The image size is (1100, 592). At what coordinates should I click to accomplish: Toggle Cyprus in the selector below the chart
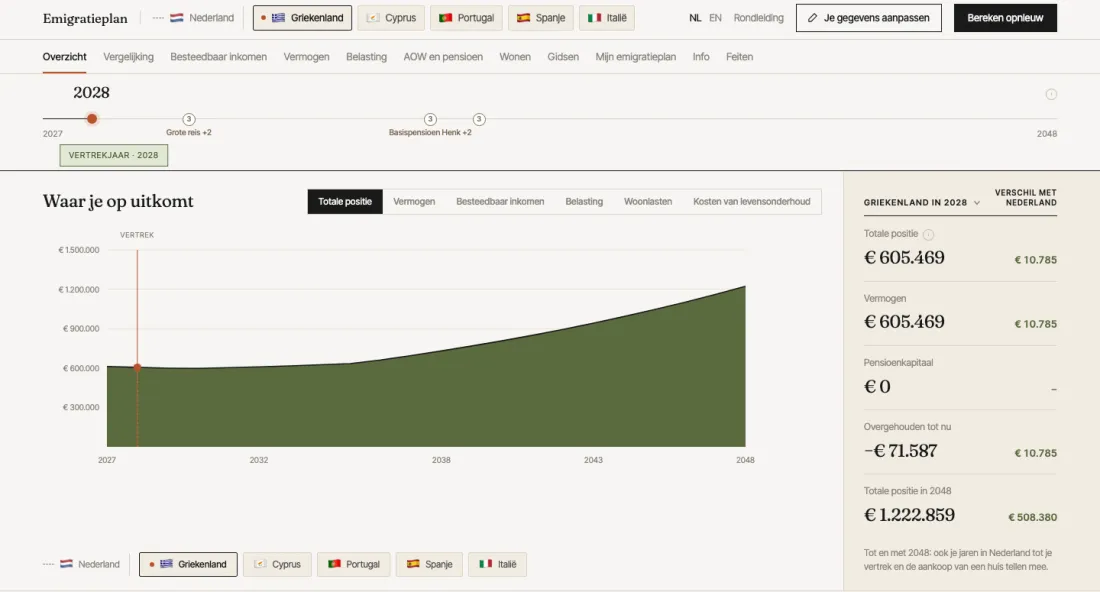277,564
